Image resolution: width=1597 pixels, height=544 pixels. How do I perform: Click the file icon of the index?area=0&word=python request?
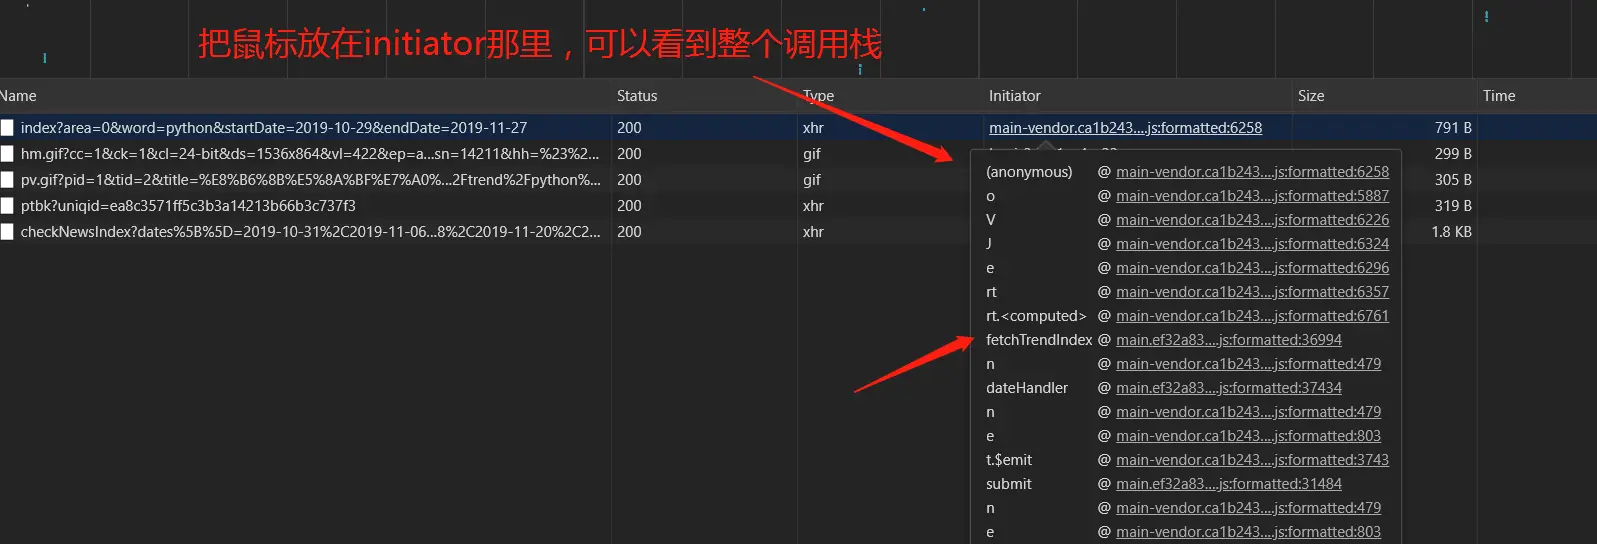7,128
